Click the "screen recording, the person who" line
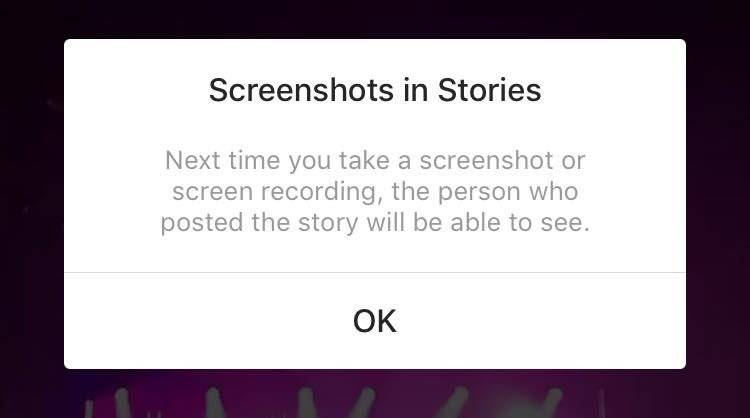Screen dimensions: 750x418 coord(375,192)
